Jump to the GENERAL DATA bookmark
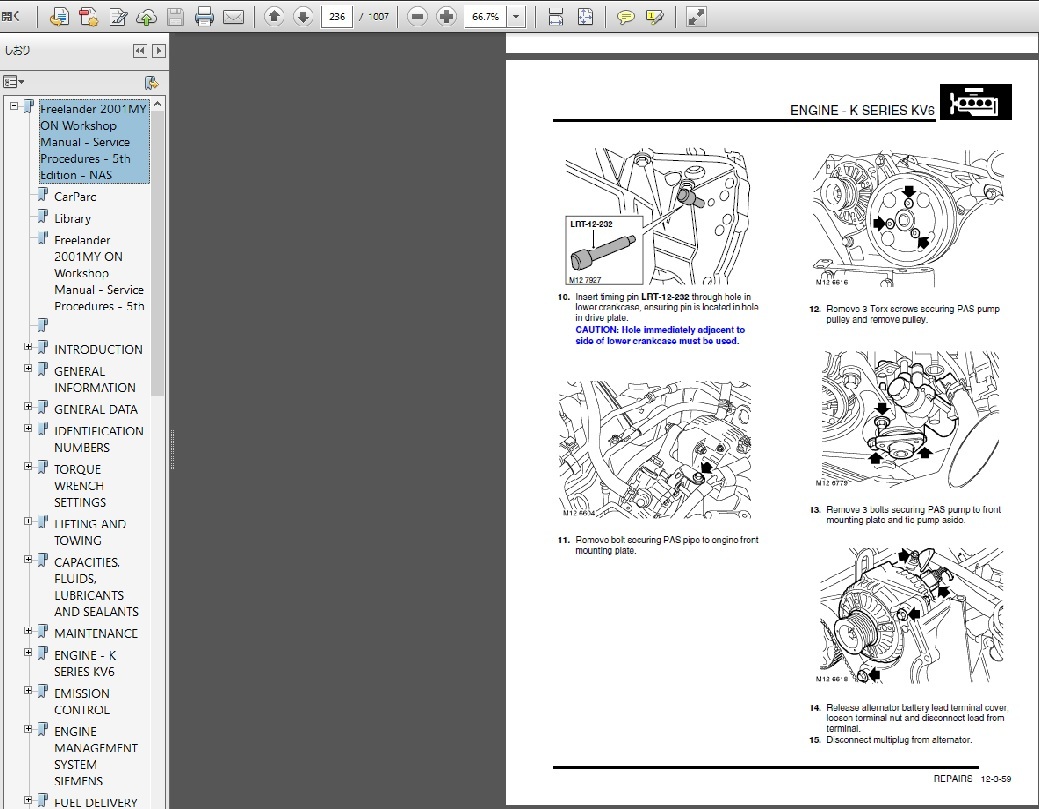The width and height of the screenshot is (1039, 809). (x=96, y=409)
